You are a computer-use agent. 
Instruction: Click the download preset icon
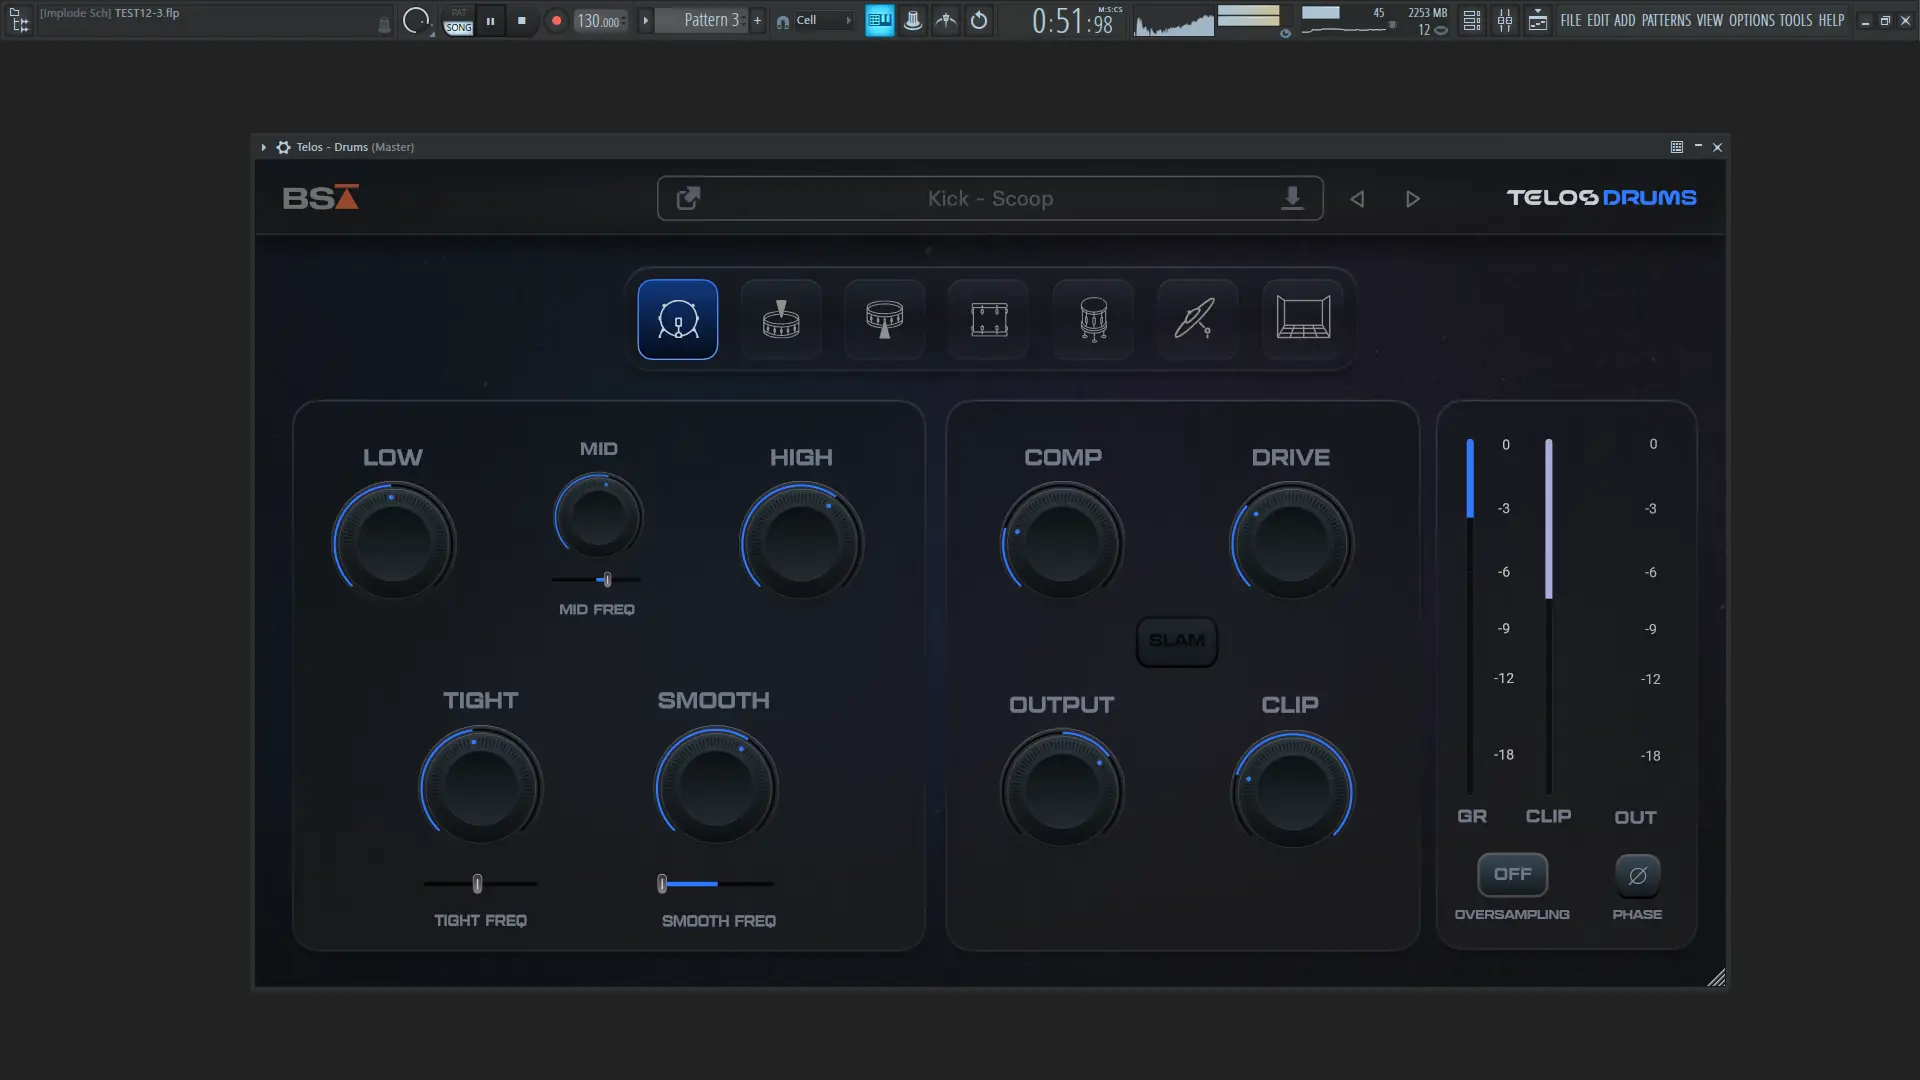[1293, 198]
